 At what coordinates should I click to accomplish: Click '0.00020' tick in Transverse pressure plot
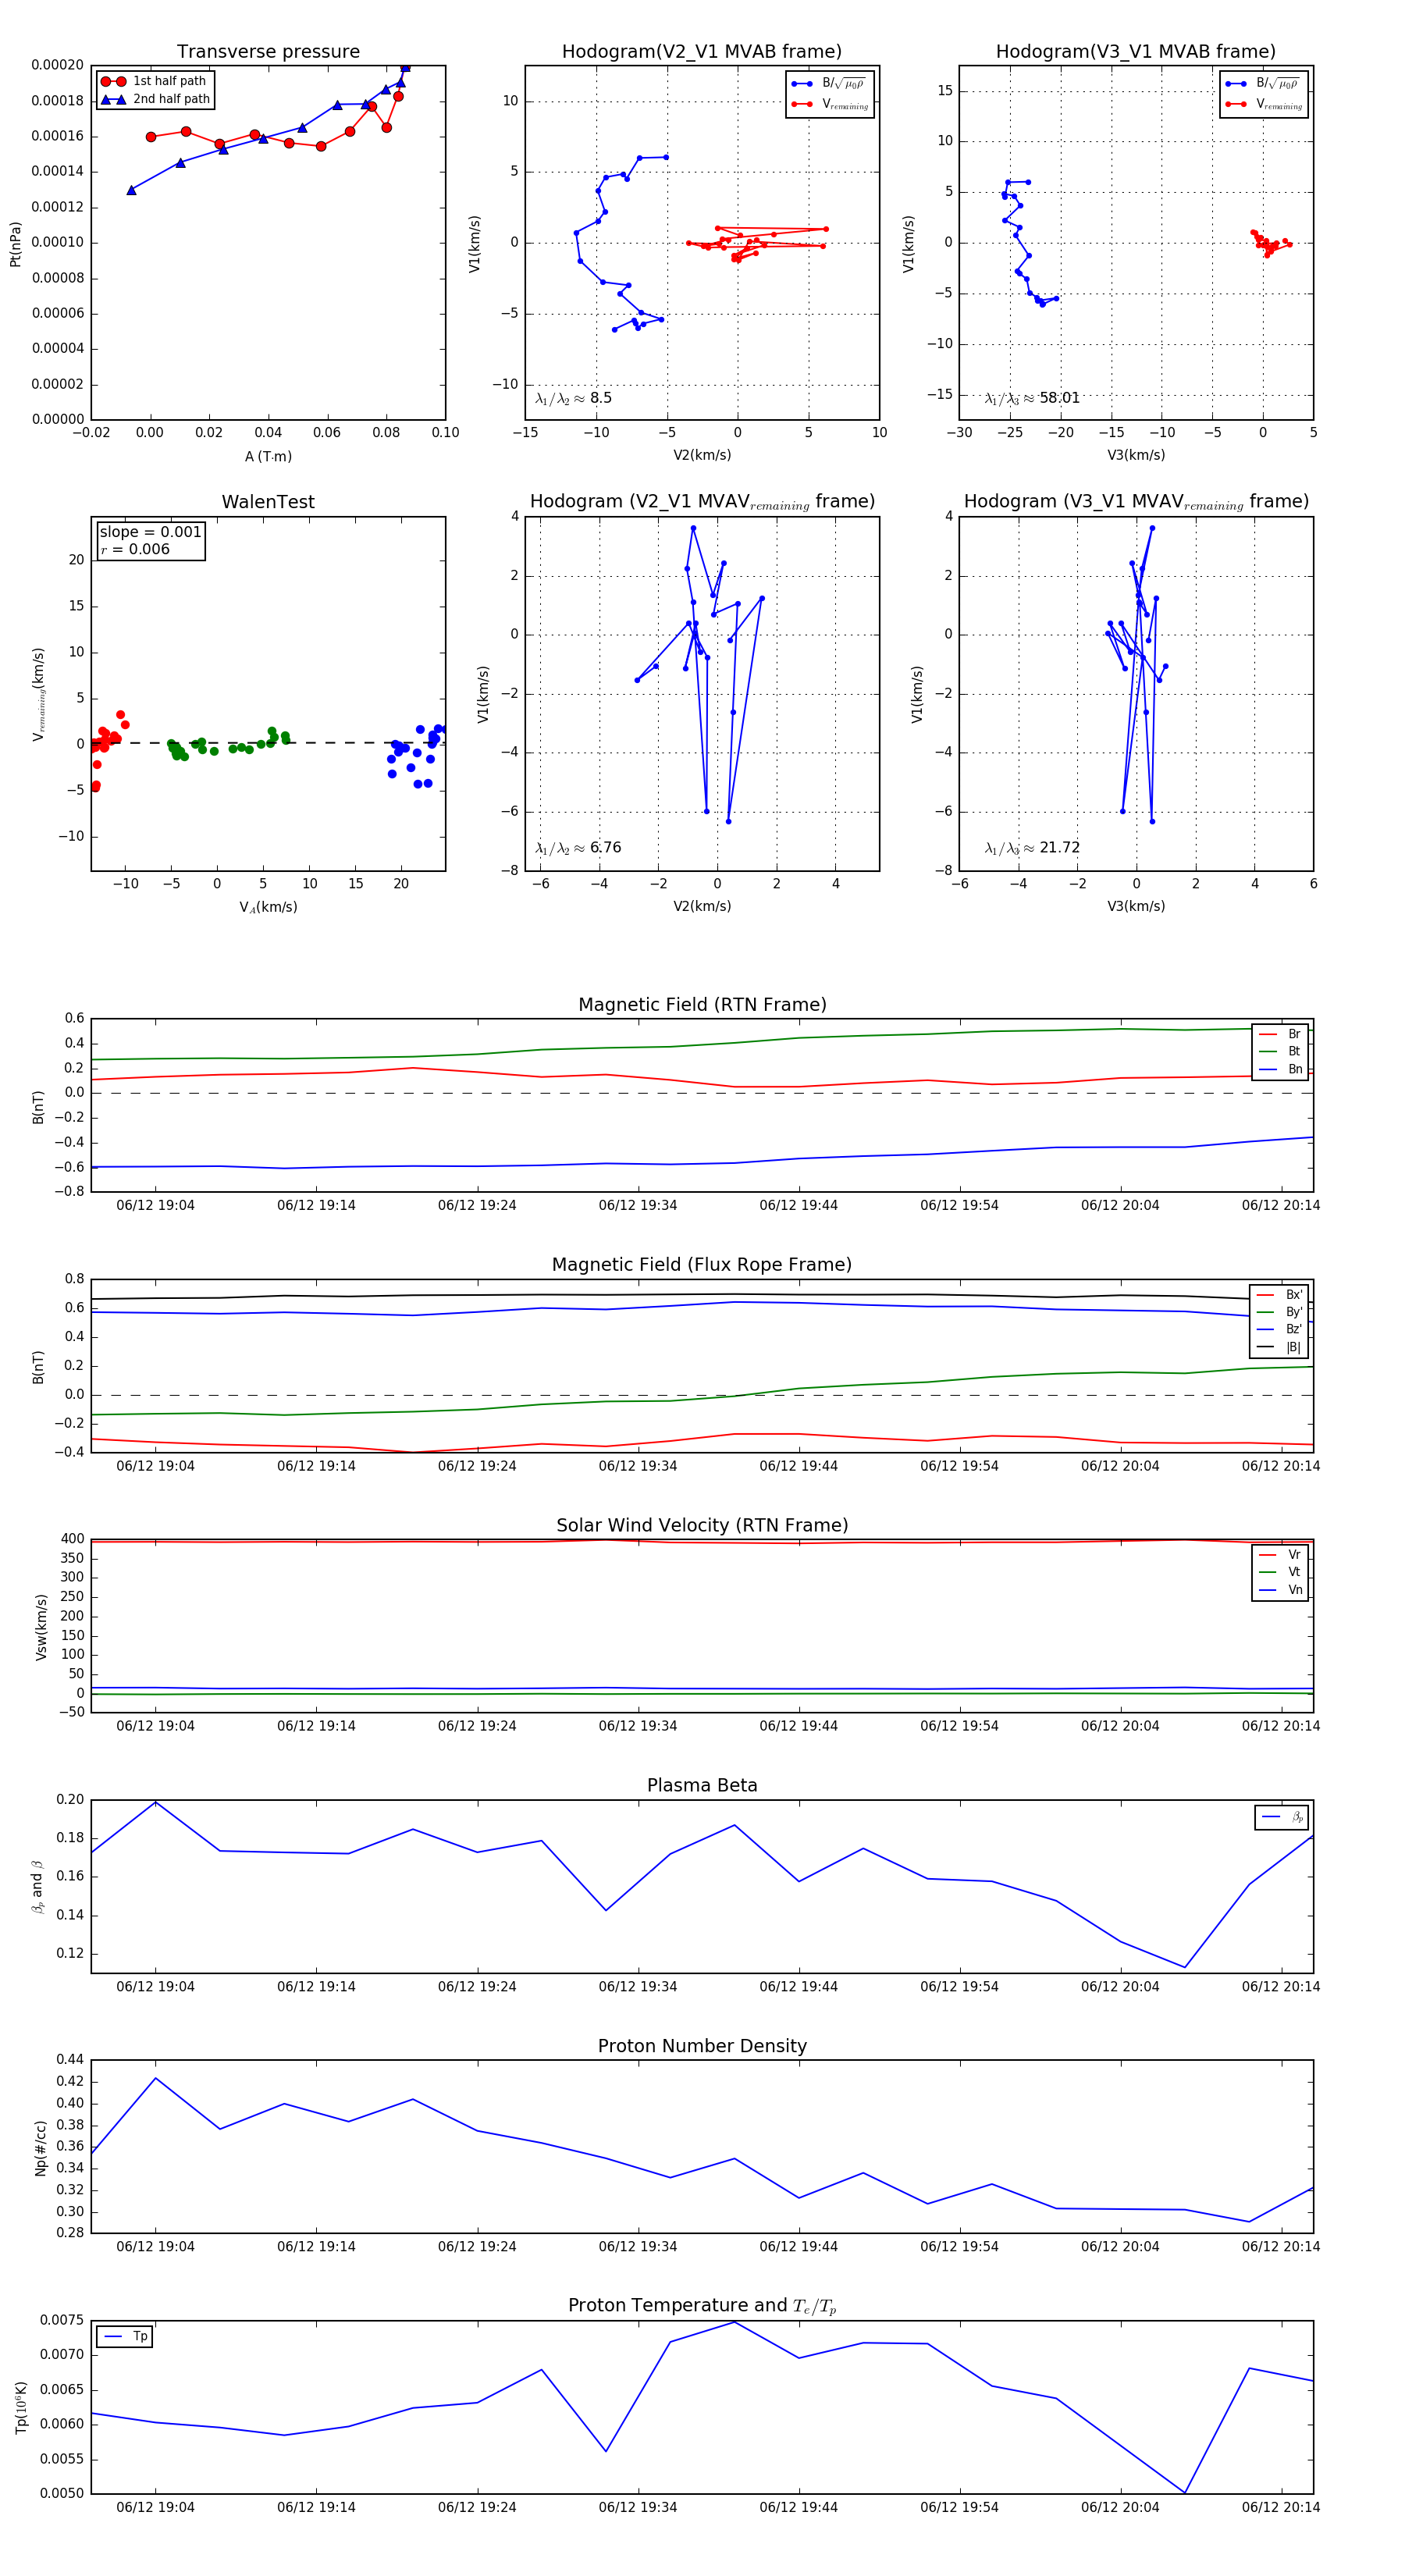[x=57, y=65]
